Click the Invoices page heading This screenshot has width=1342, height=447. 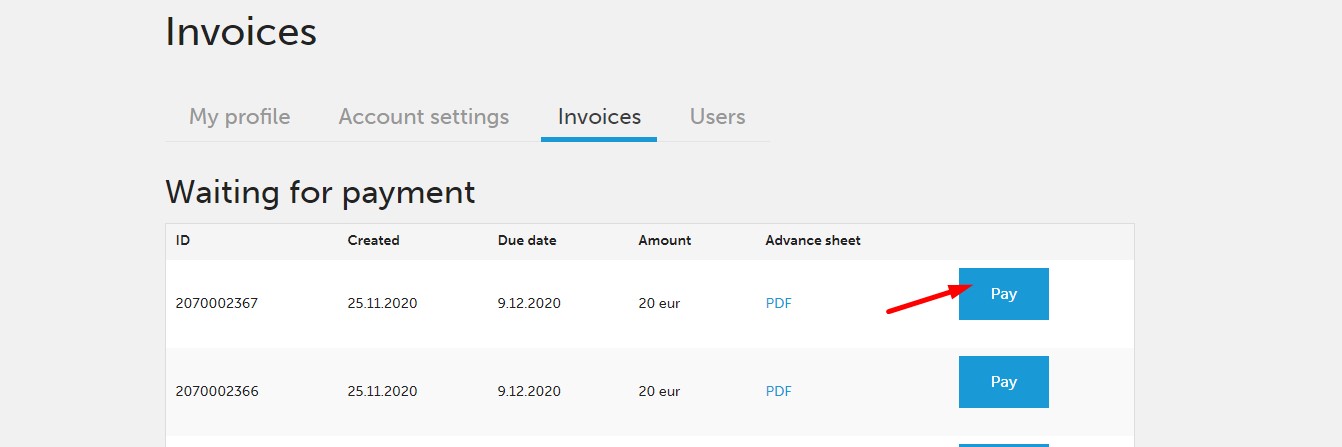click(x=241, y=32)
